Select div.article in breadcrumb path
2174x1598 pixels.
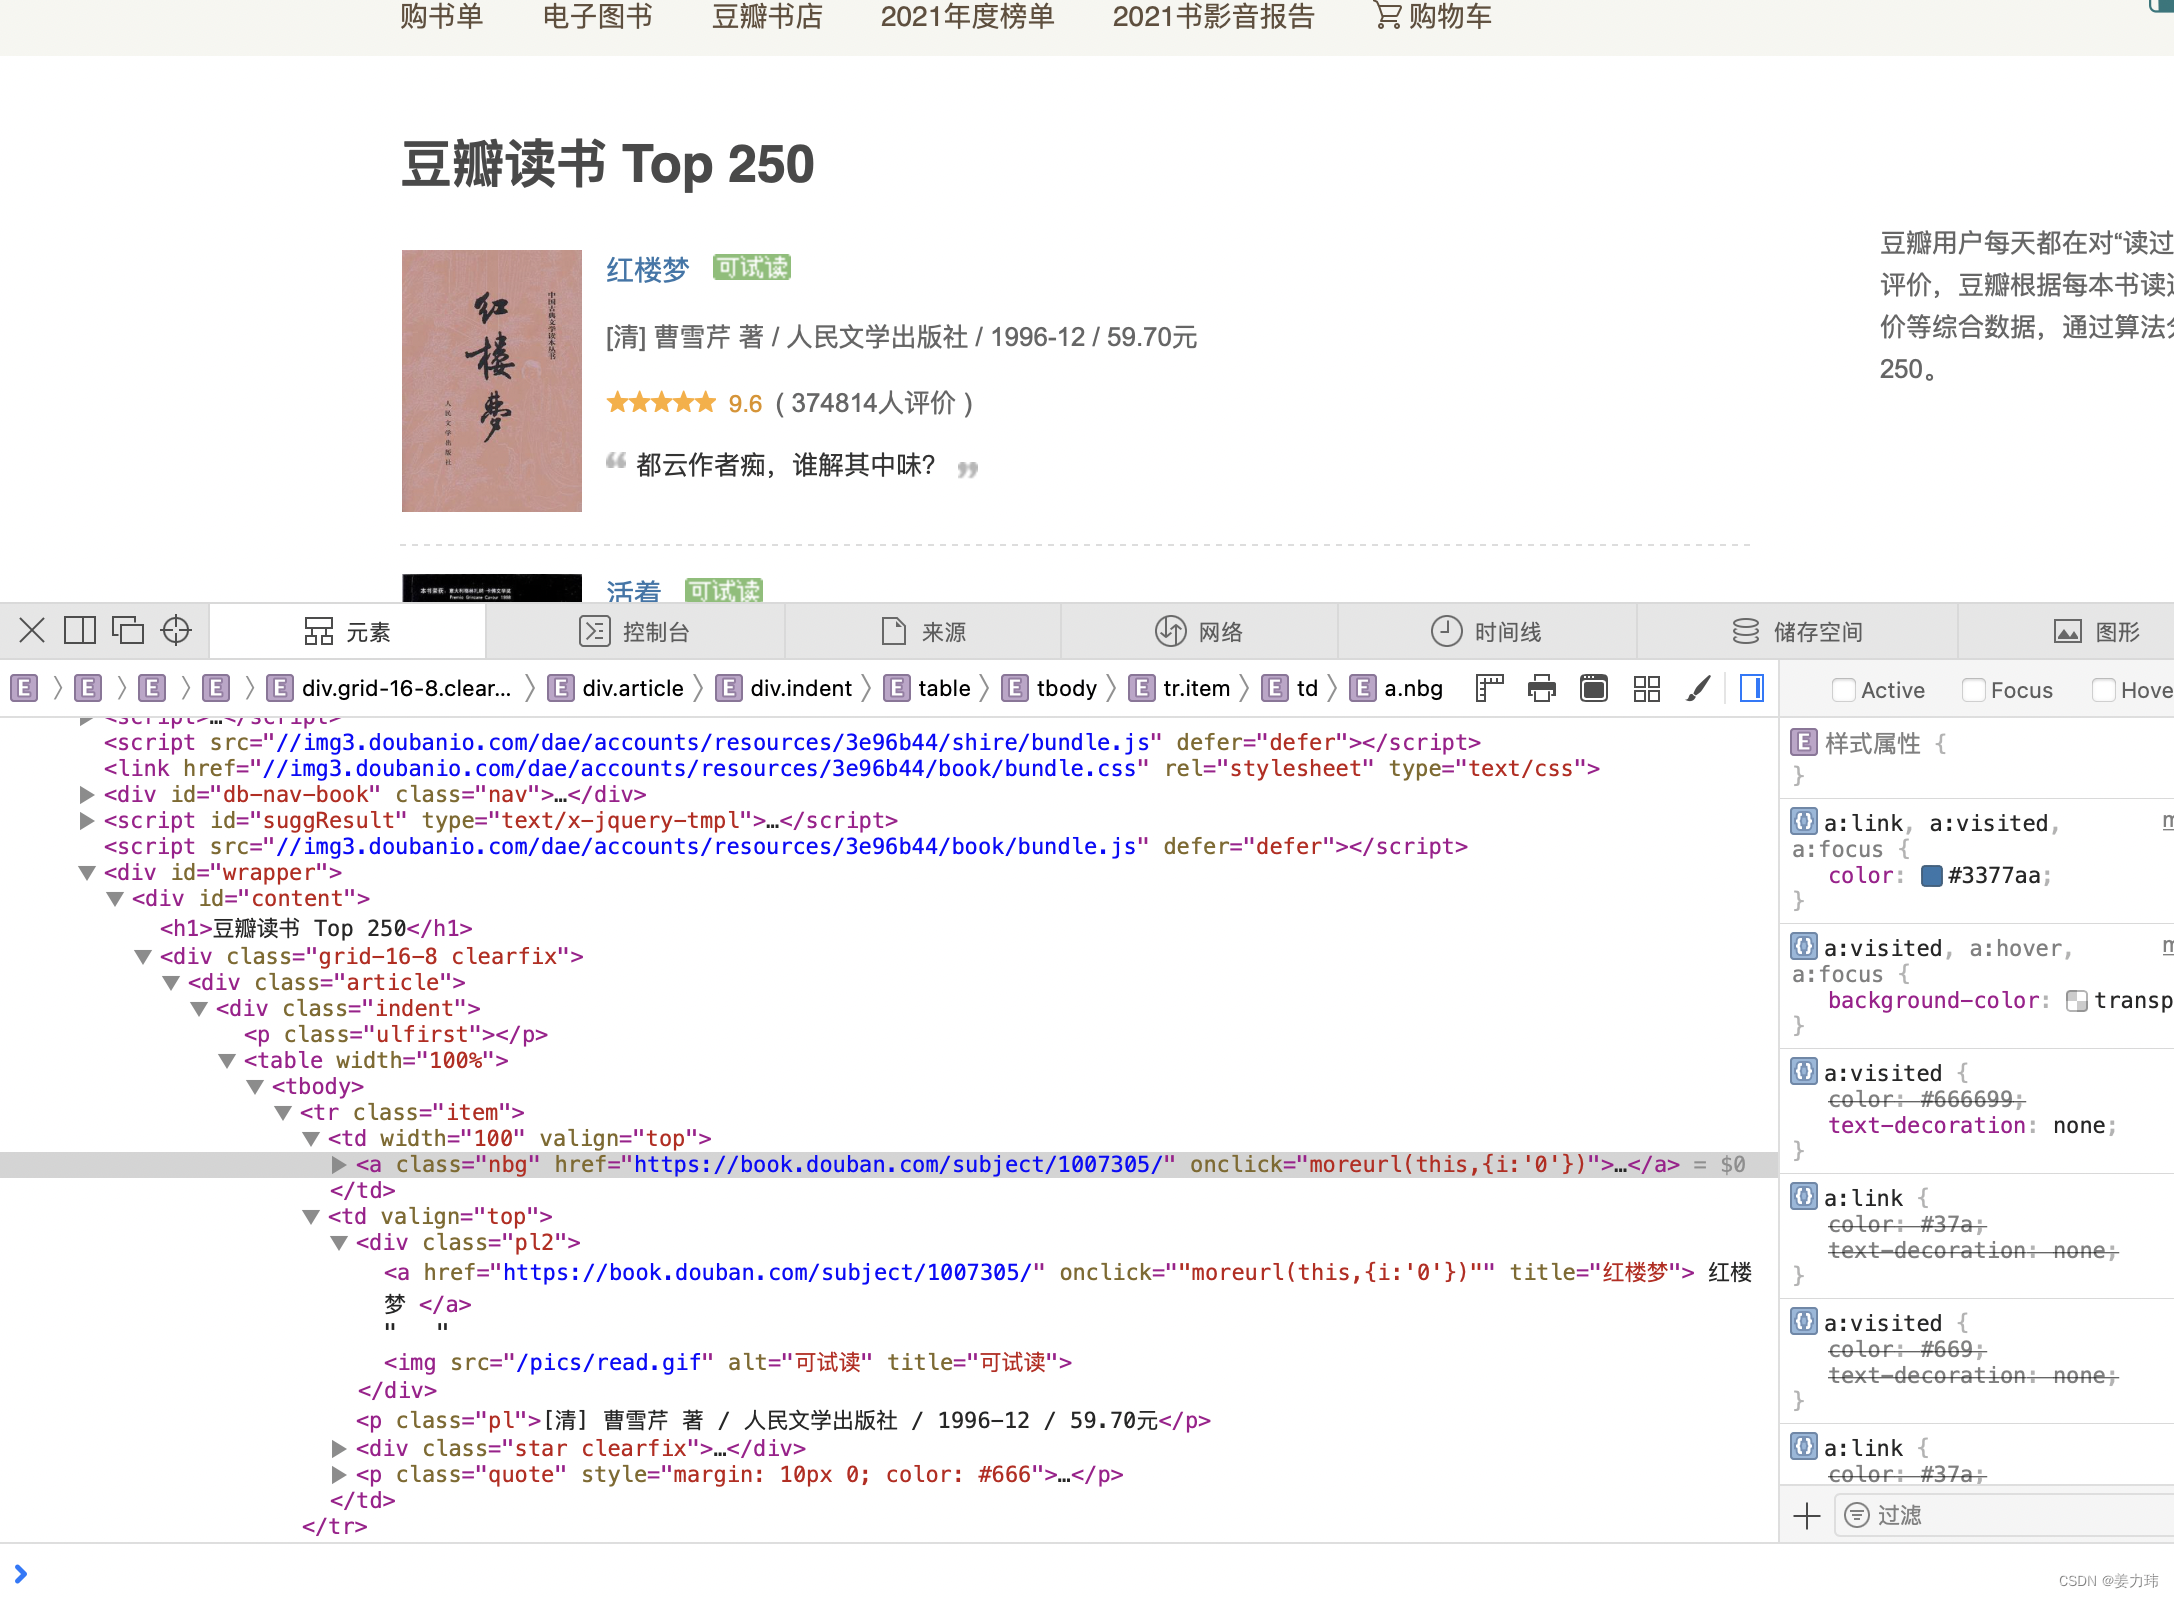616,688
